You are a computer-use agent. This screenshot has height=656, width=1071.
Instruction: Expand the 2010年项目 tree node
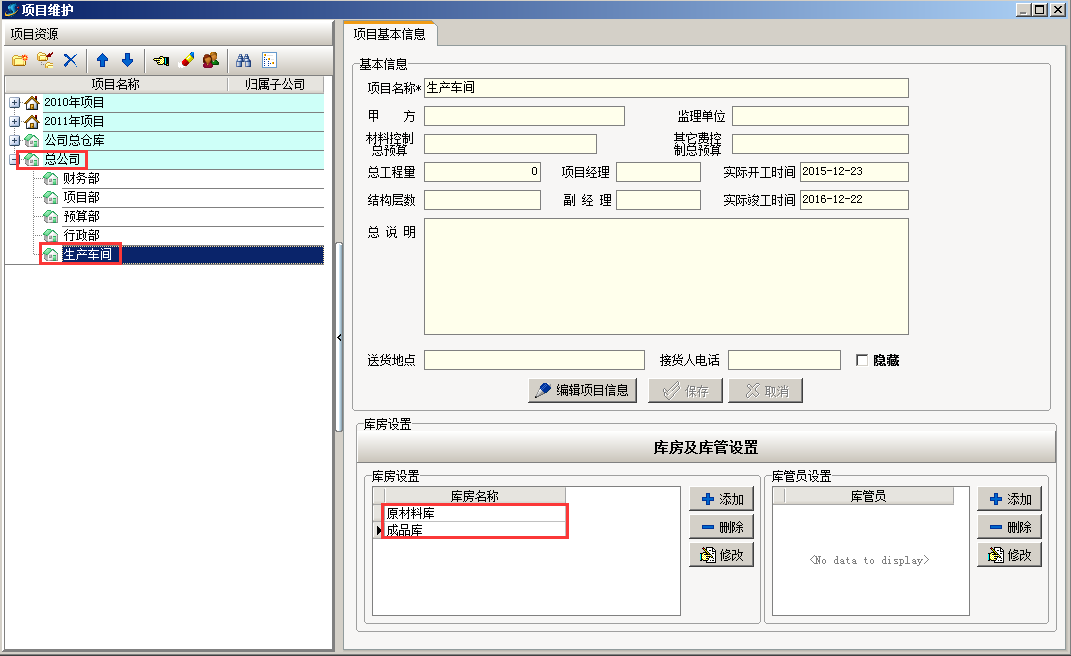point(14,102)
